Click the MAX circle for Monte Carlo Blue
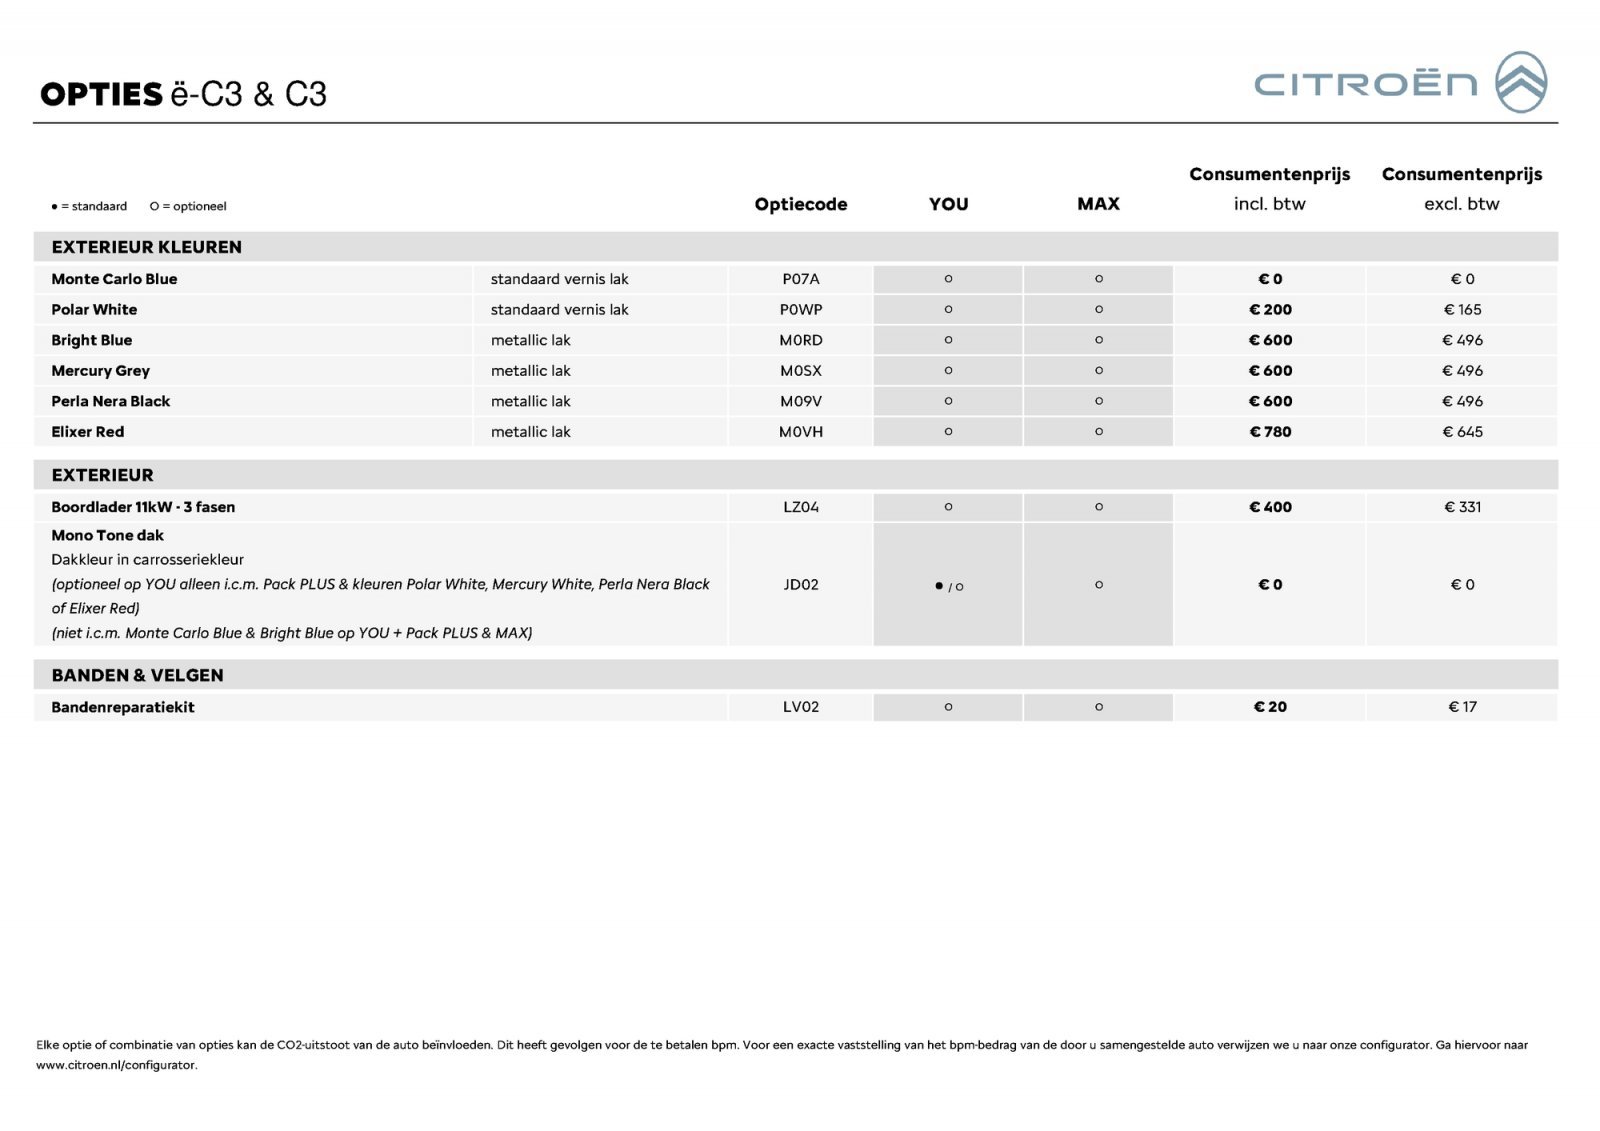The image size is (1600, 1131). (x=1098, y=279)
